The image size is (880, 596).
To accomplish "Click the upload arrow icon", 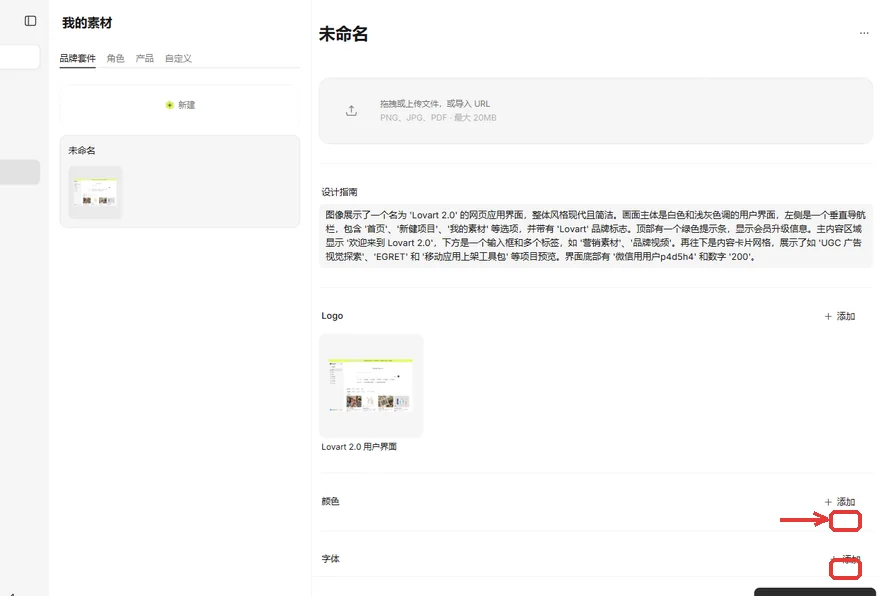I will [351, 111].
